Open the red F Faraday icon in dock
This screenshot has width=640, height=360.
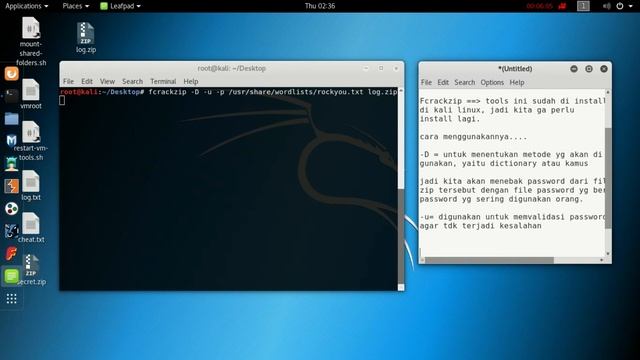click(11, 253)
